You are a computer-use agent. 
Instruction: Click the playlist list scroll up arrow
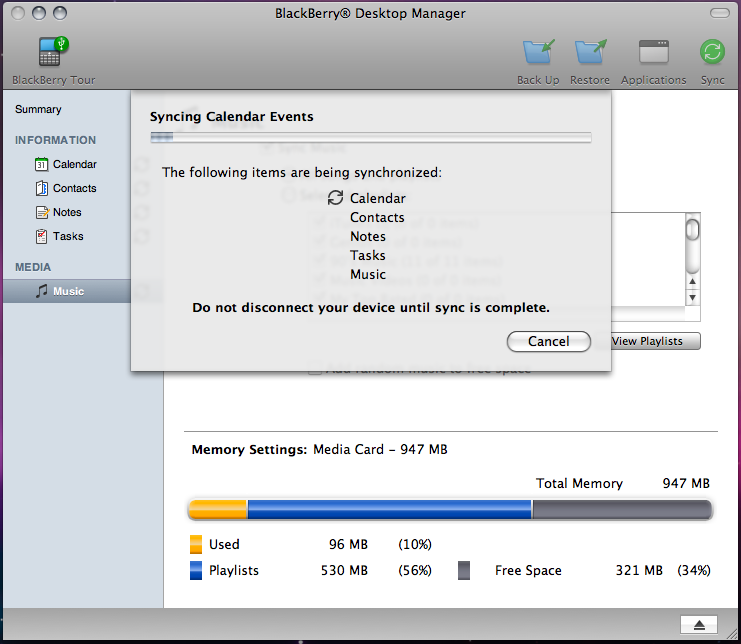(x=692, y=281)
